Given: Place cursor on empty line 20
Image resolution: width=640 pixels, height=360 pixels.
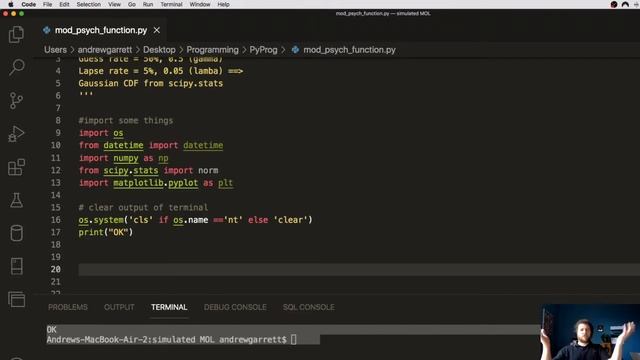Looking at the screenshot, I should [x=359, y=269].
